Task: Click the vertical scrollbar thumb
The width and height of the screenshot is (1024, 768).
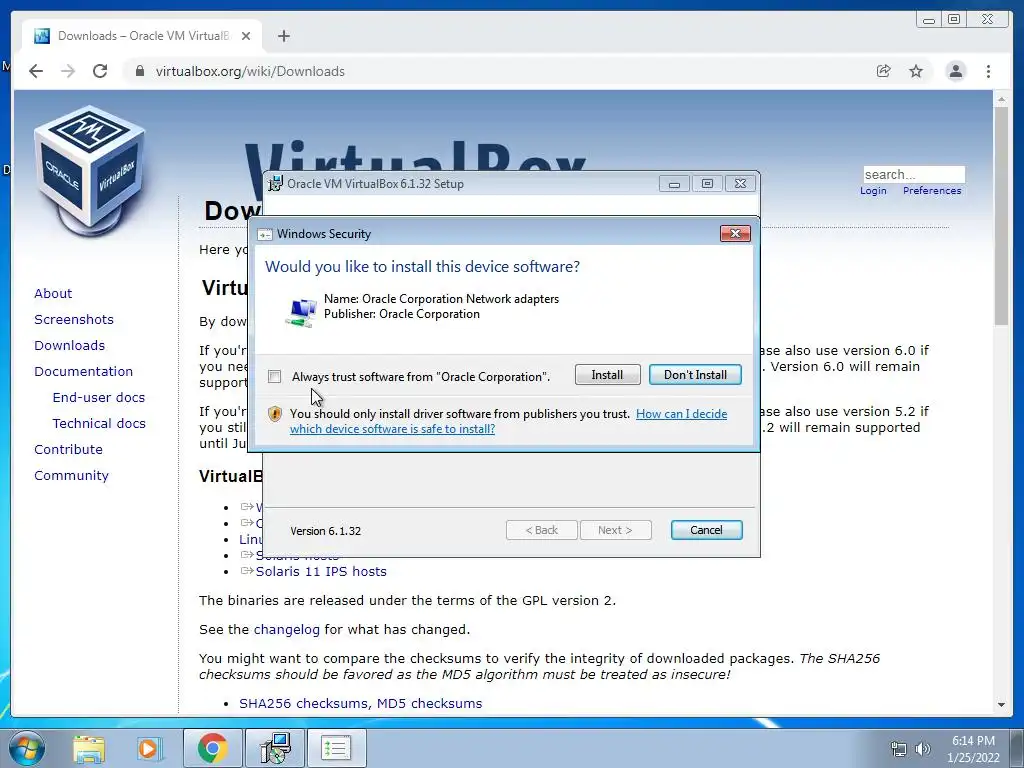Action: click(1001, 216)
